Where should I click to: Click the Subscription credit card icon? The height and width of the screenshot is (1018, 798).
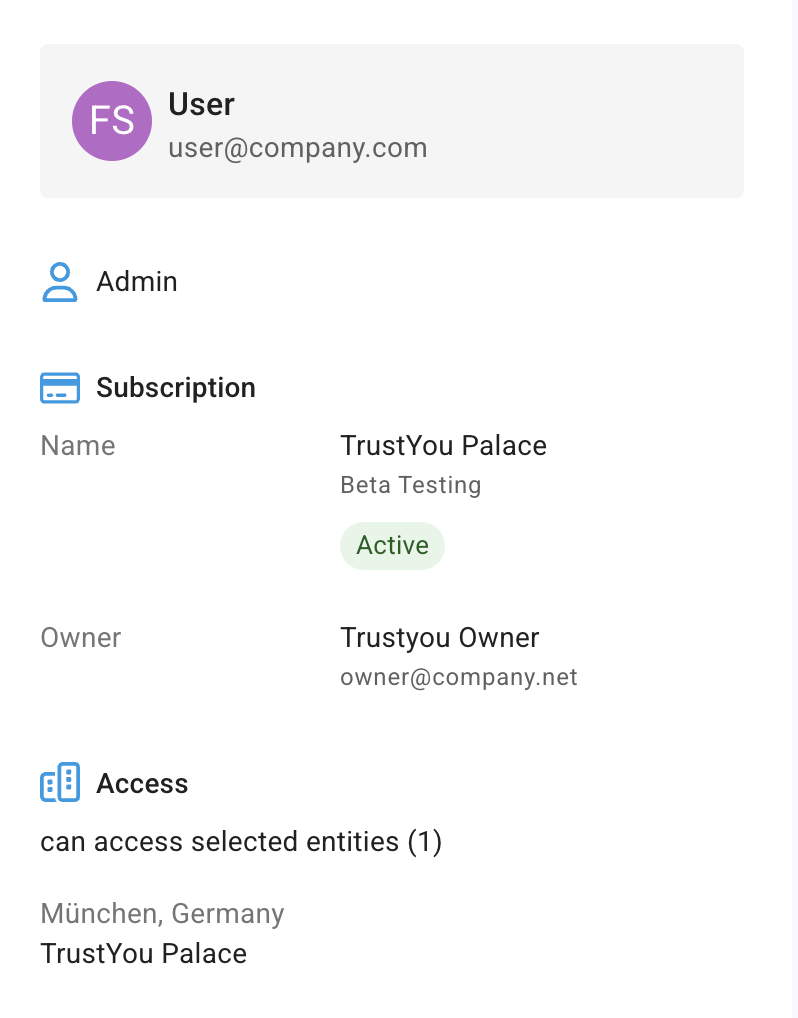60,388
